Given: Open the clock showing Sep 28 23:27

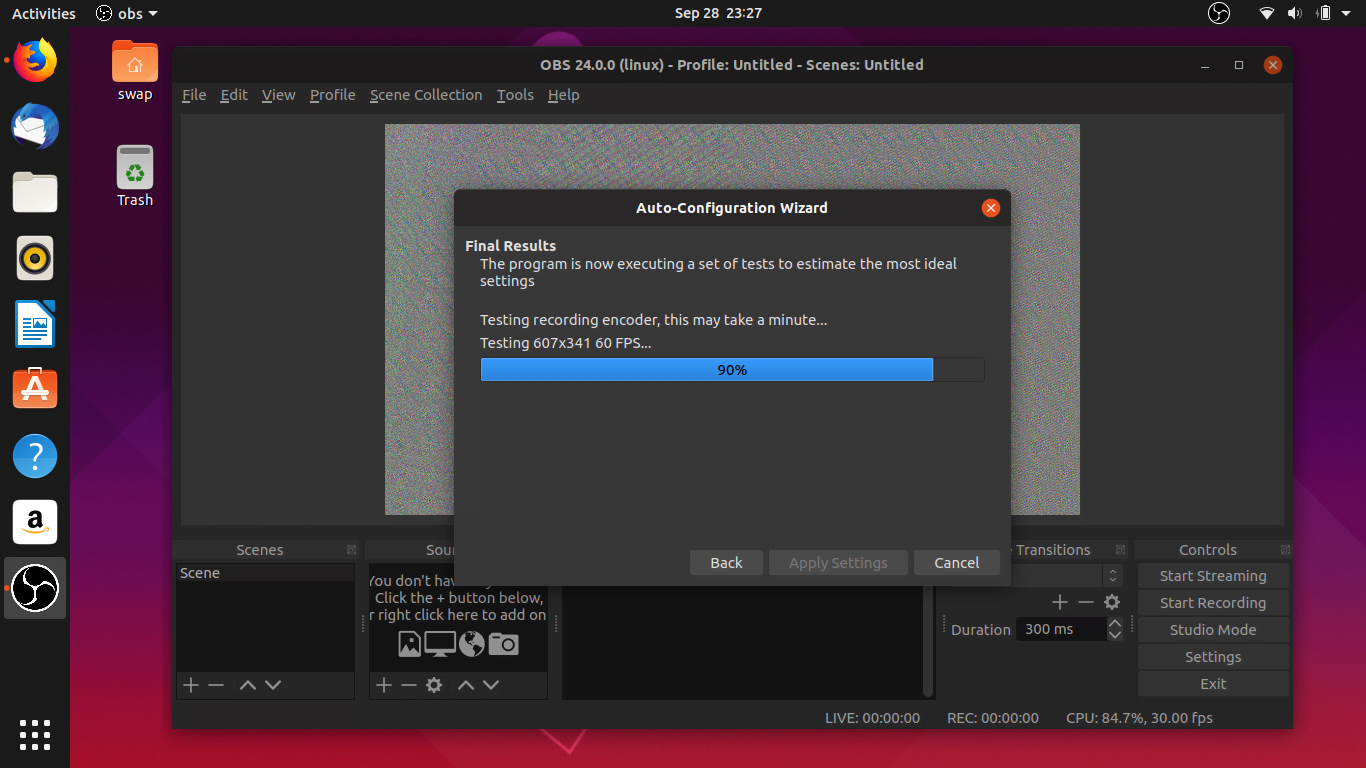Looking at the screenshot, I should 718,13.
